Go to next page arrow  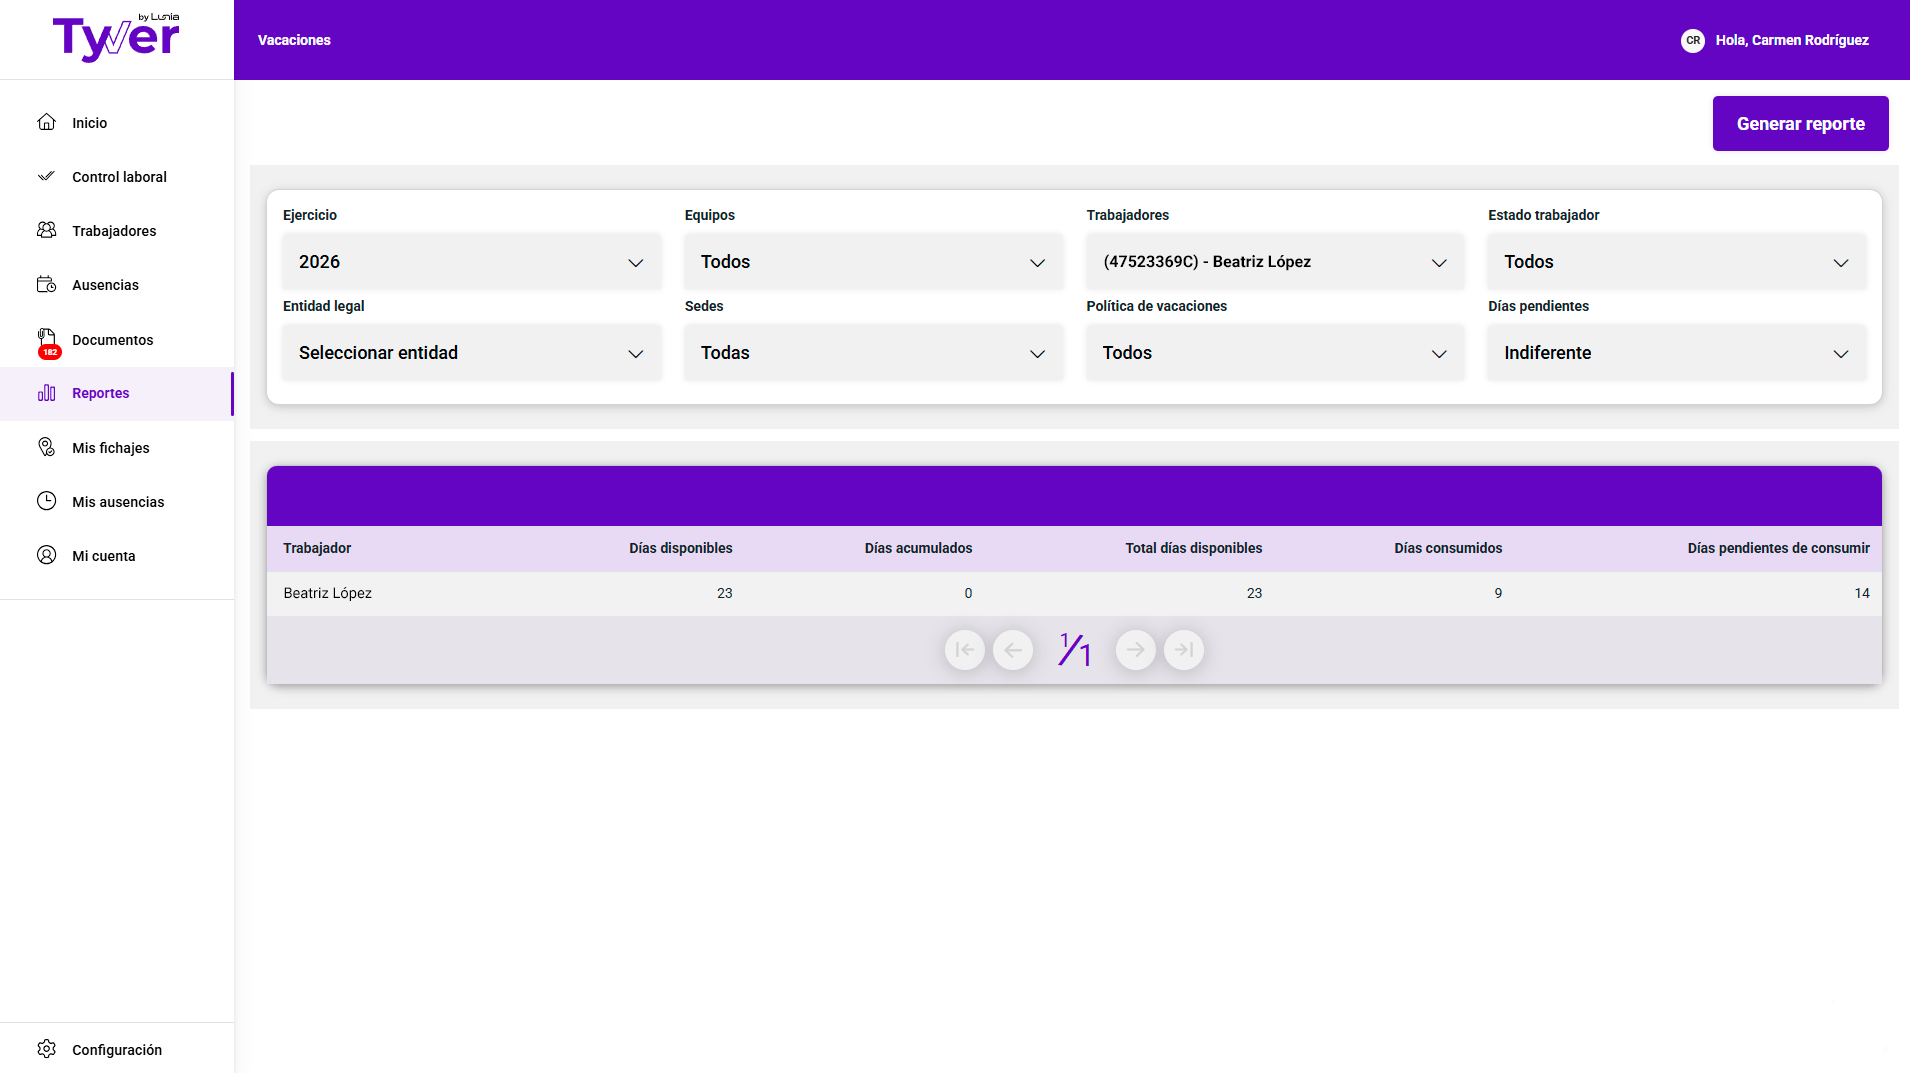1135,650
